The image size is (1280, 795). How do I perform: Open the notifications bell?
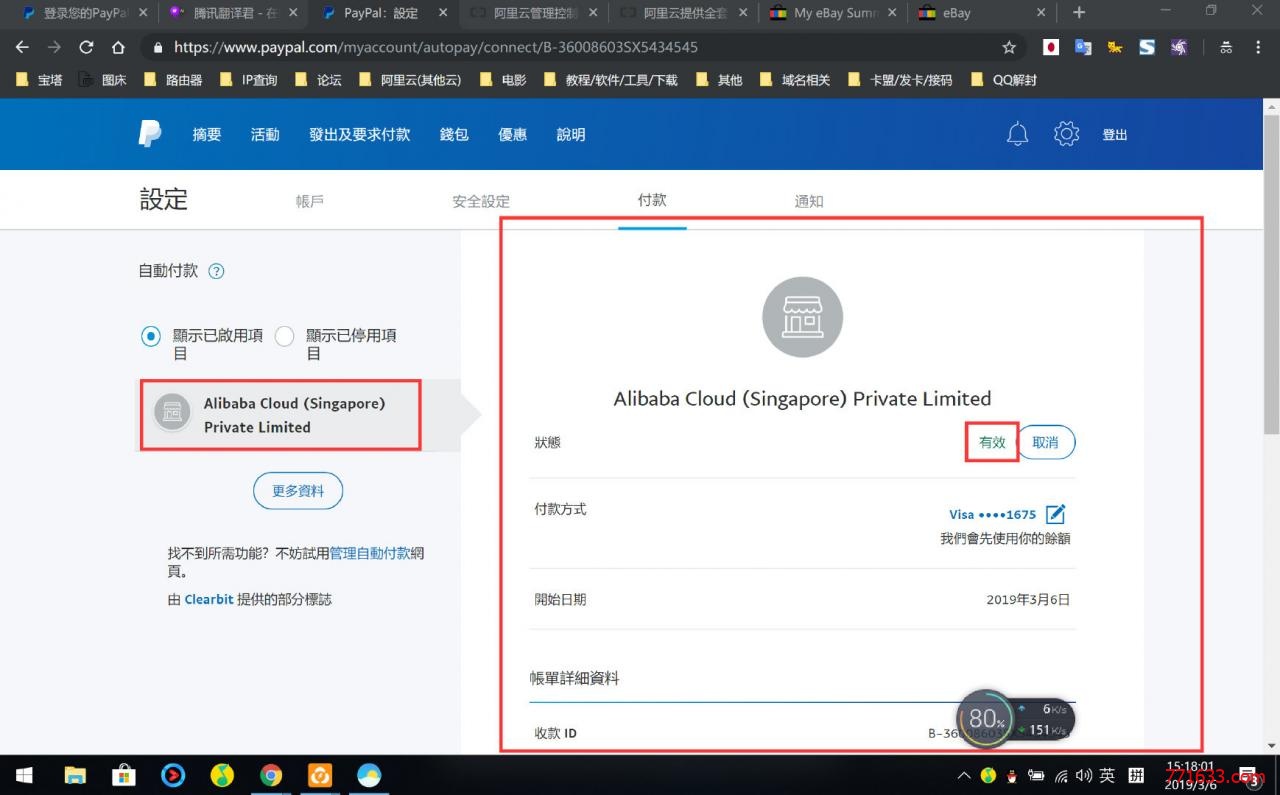pyautogui.click(x=1017, y=134)
